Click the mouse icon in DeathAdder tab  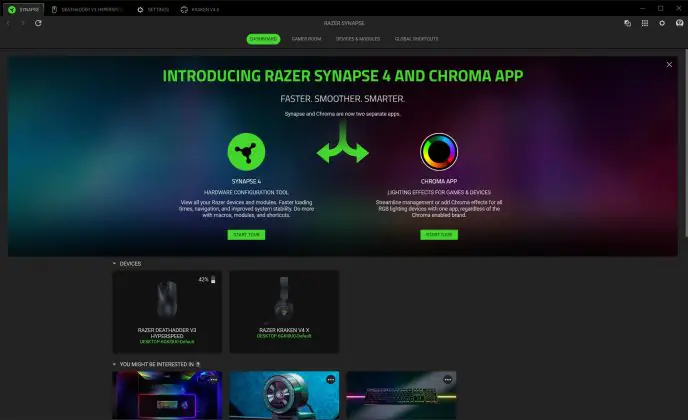coord(54,10)
